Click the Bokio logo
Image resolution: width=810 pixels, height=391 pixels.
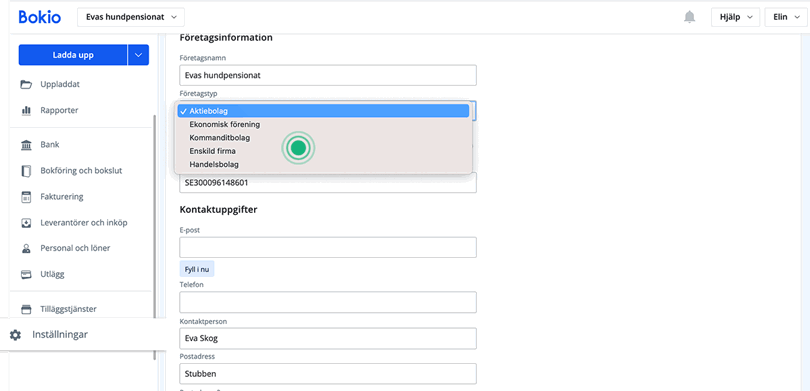pyautogui.click(x=40, y=17)
